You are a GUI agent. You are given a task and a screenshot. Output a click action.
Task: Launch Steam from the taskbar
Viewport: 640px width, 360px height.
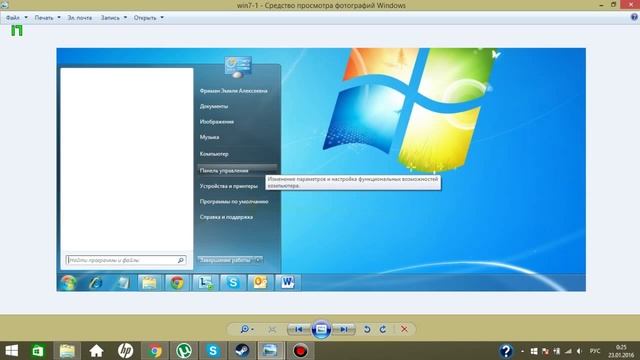pyautogui.click(x=242, y=351)
